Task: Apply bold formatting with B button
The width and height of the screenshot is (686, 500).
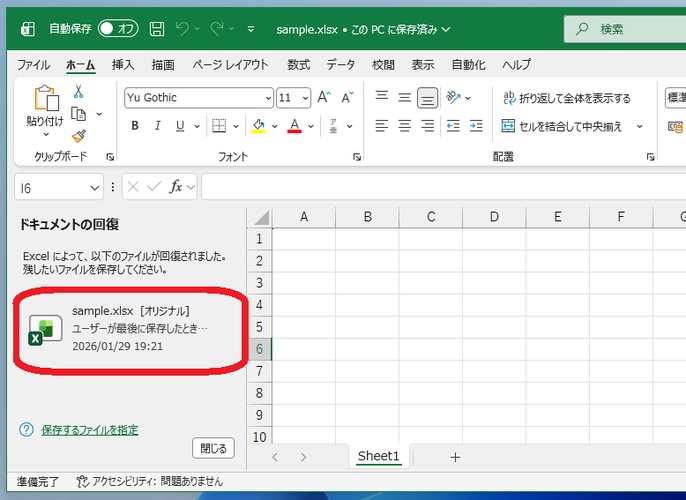Action: (x=135, y=126)
